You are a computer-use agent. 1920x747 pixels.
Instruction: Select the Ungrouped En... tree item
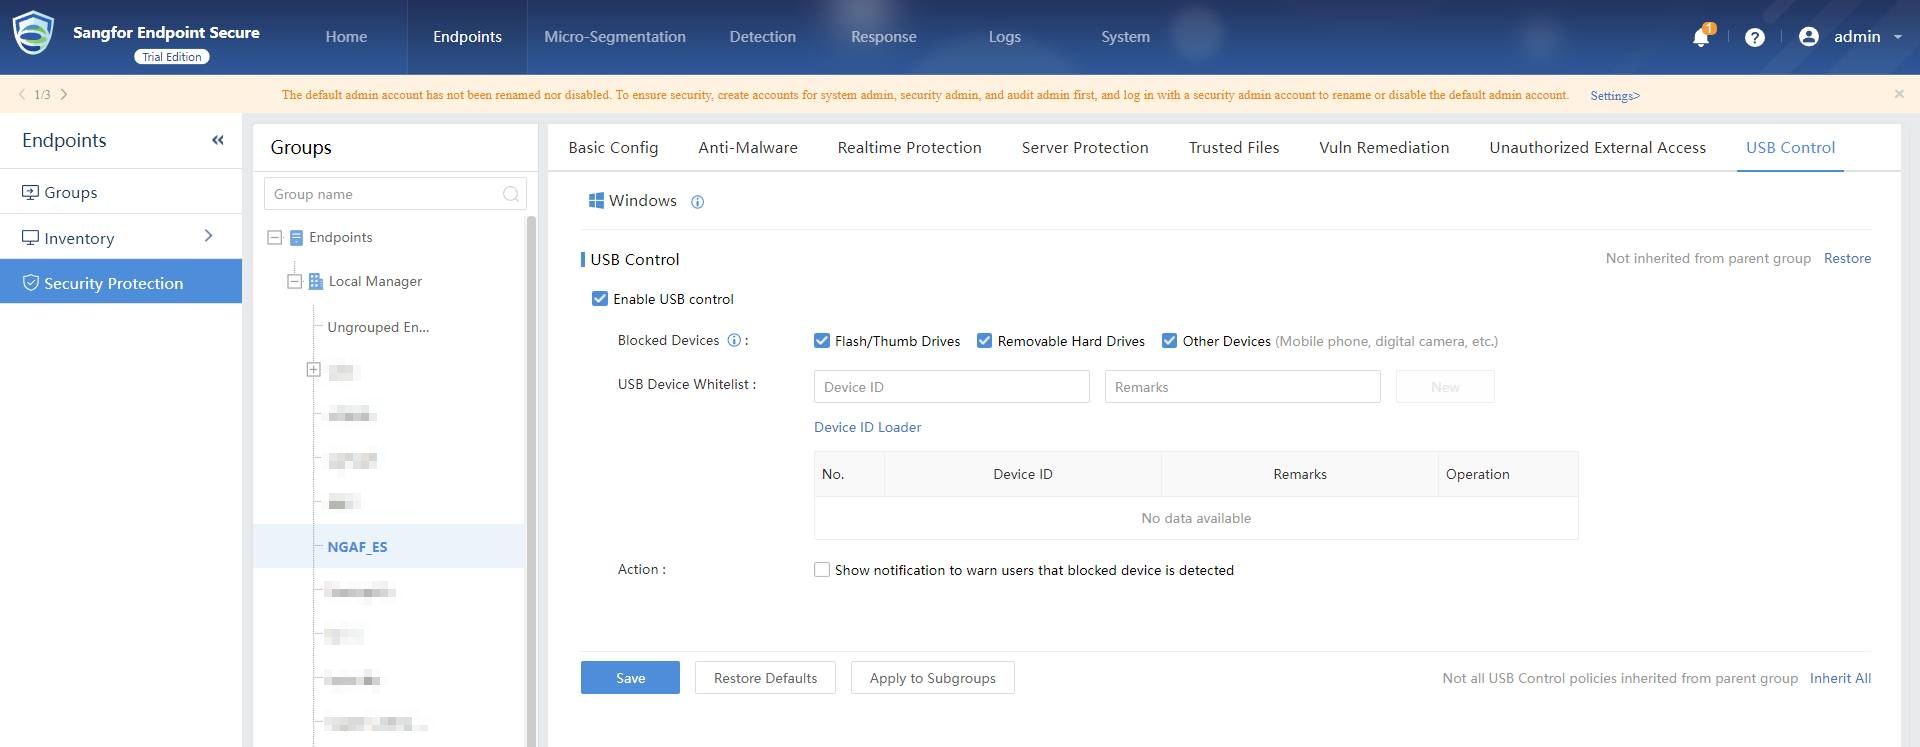pos(378,327)
